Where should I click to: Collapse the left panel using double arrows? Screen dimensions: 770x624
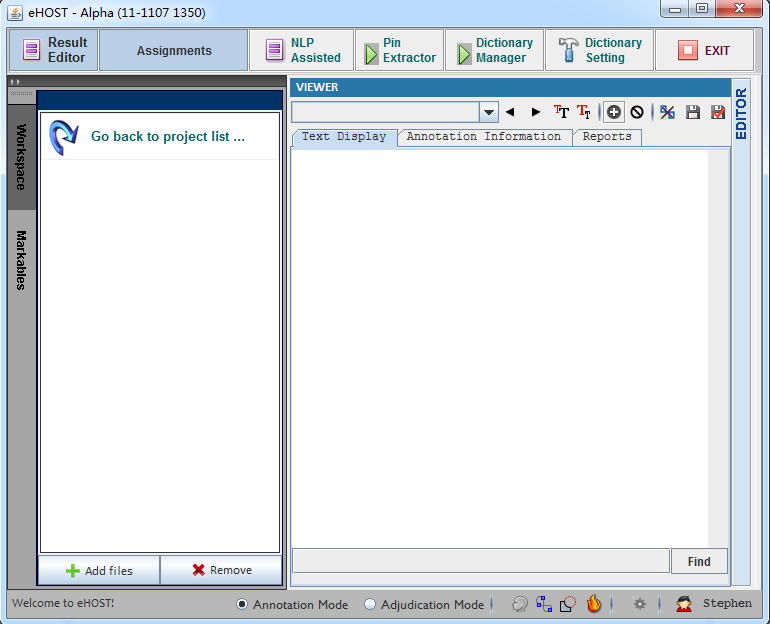click(15, 82)
